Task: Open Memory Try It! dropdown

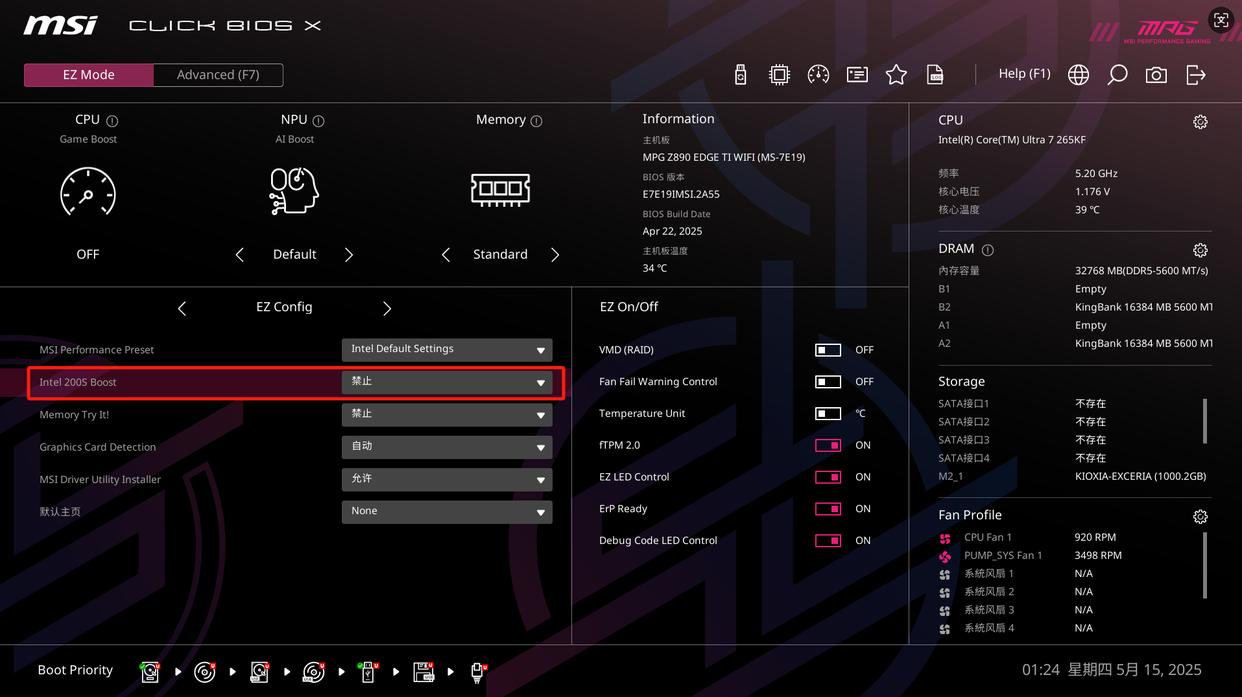Action: click(447, 414)
